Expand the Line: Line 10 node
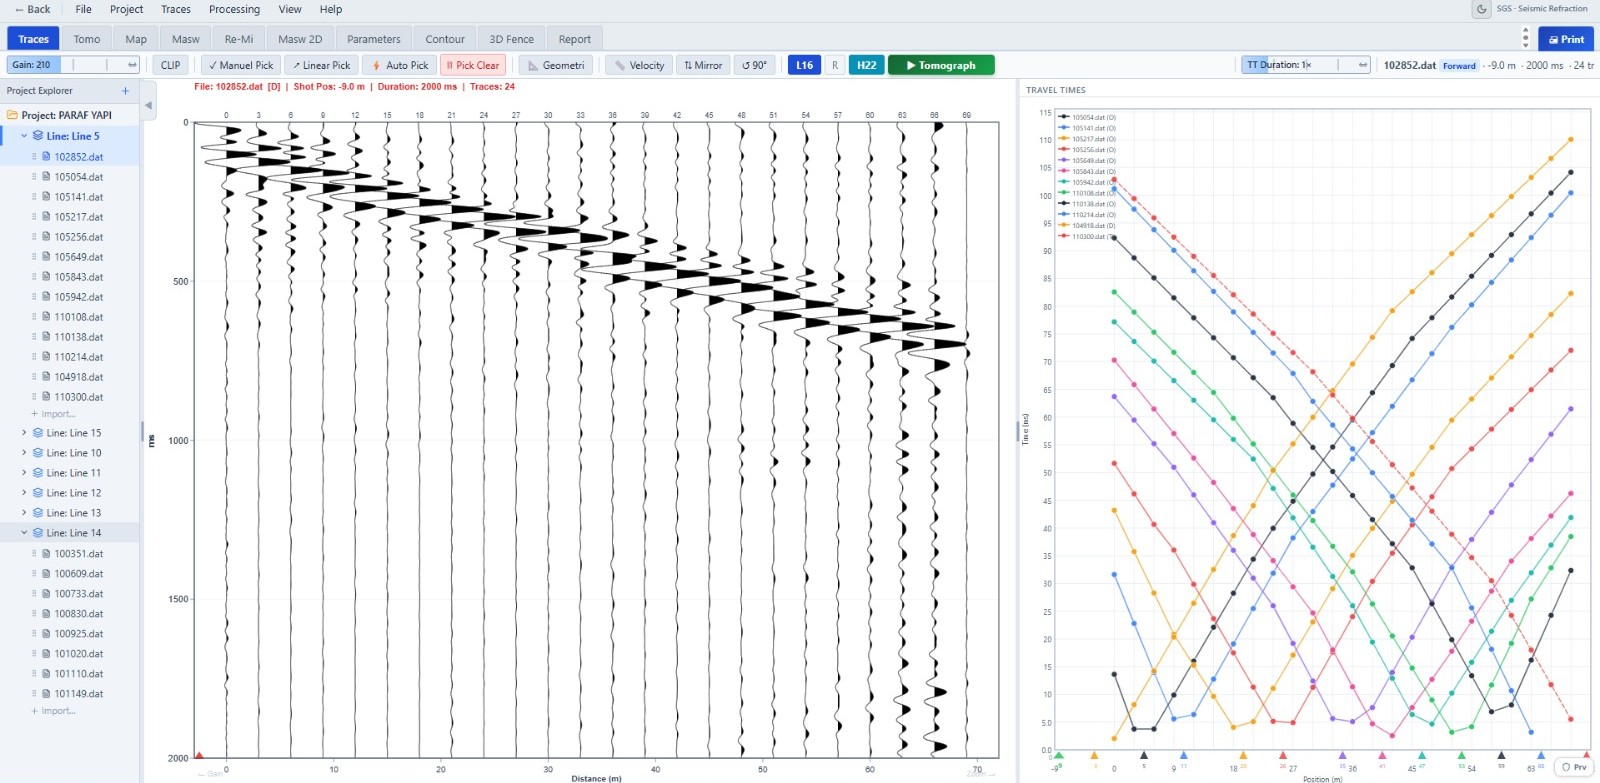Image resolution: width=1600 pixels, height=783 pixels. coord(24,453)
